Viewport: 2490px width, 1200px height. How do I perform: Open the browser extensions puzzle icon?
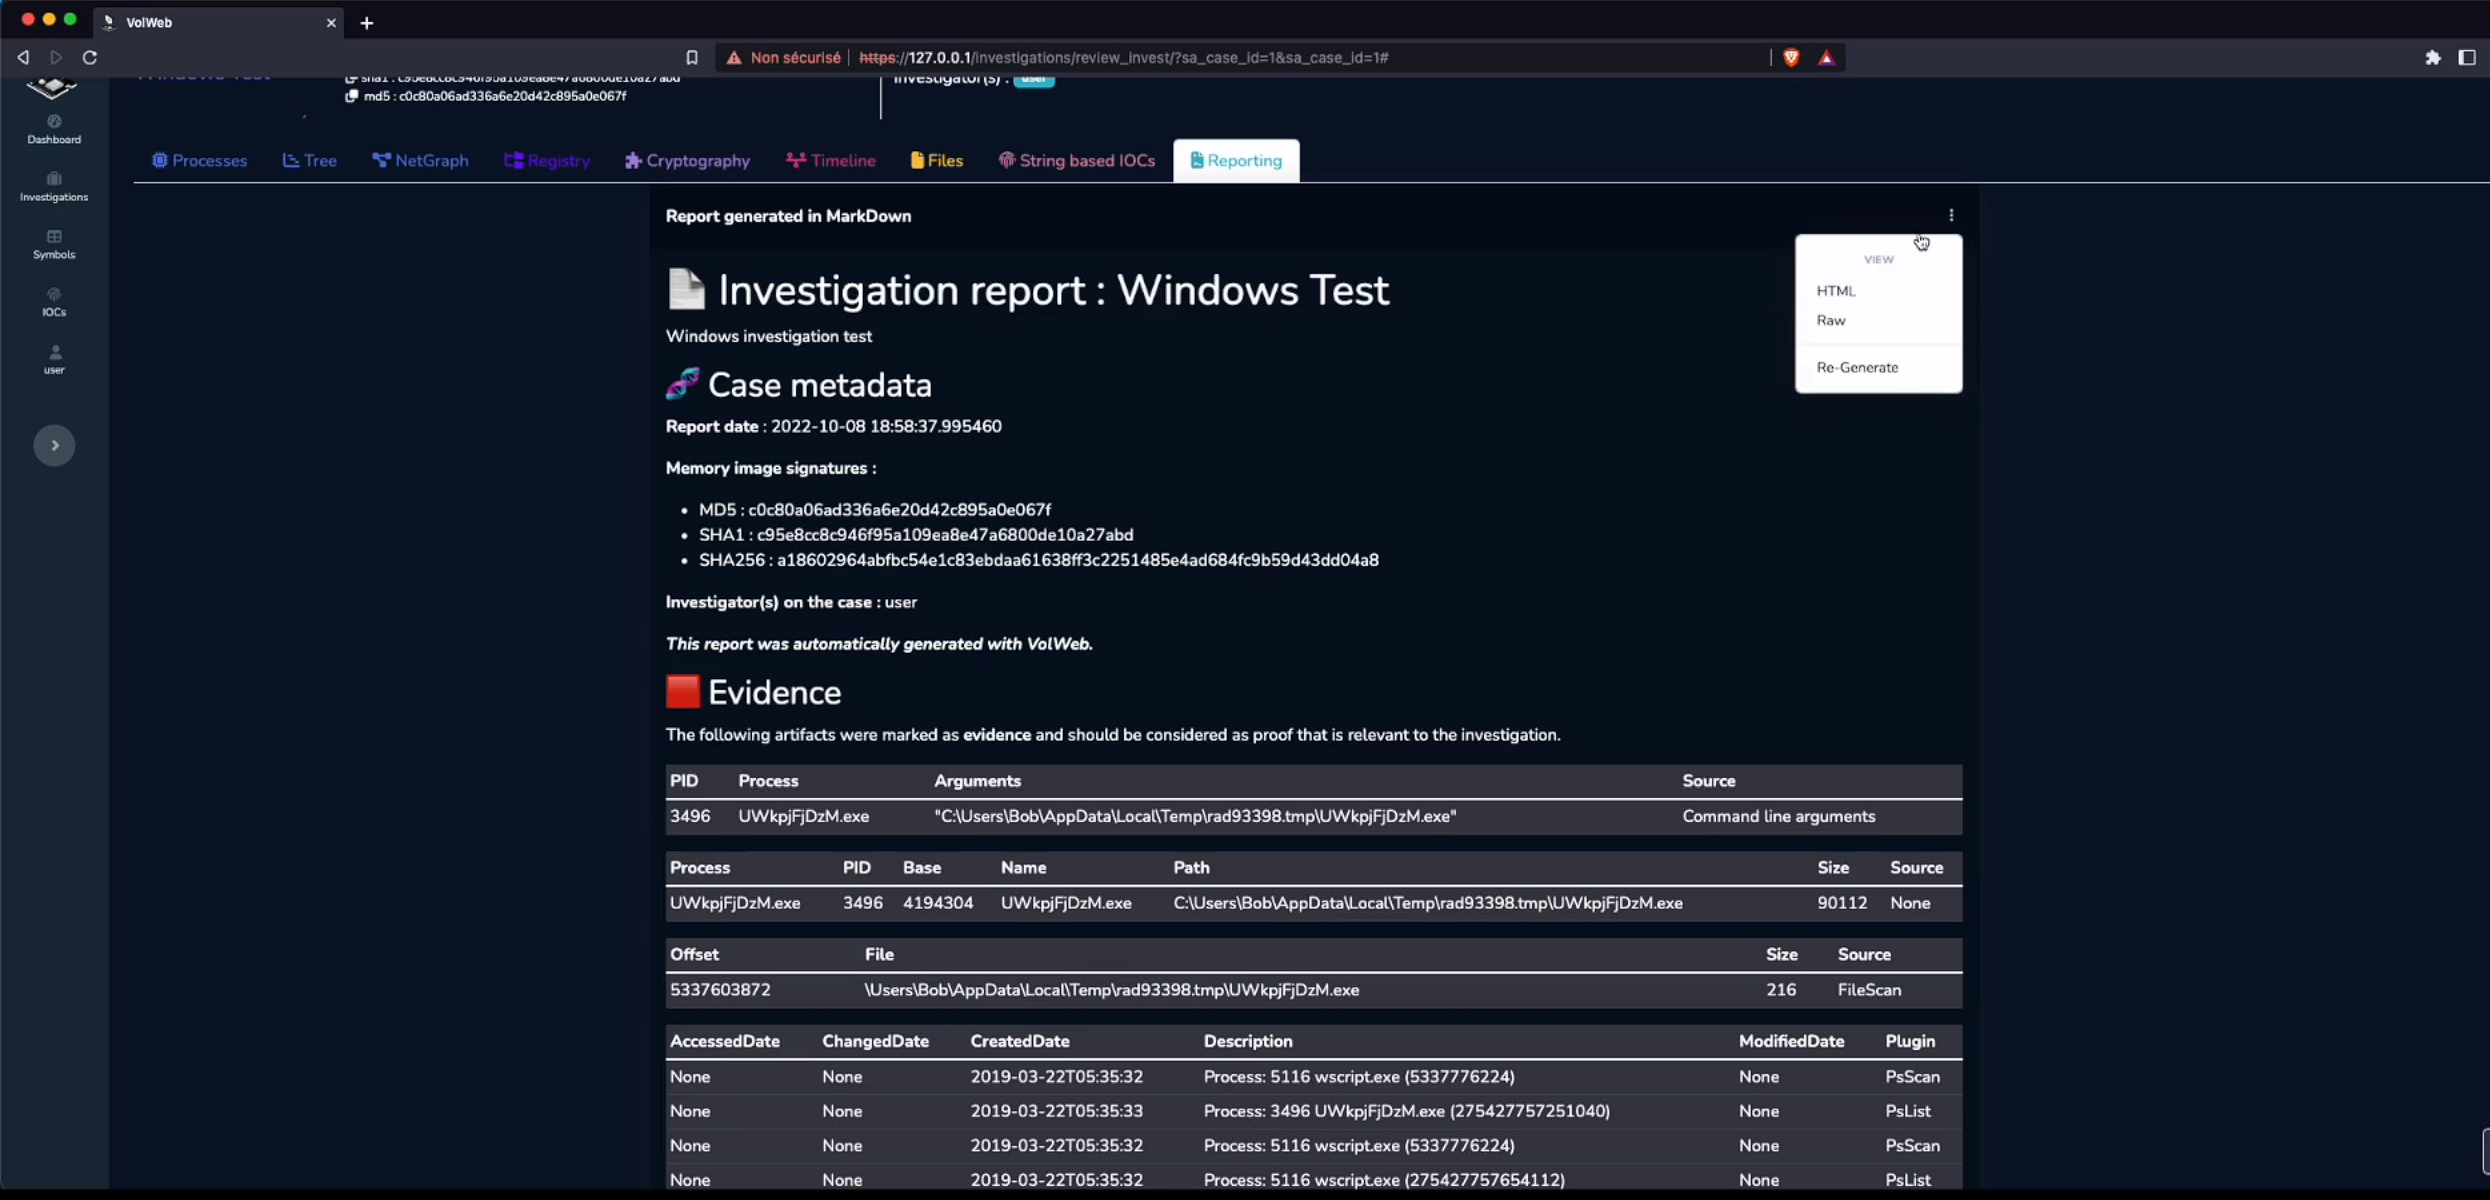(x=2433, y=57)
